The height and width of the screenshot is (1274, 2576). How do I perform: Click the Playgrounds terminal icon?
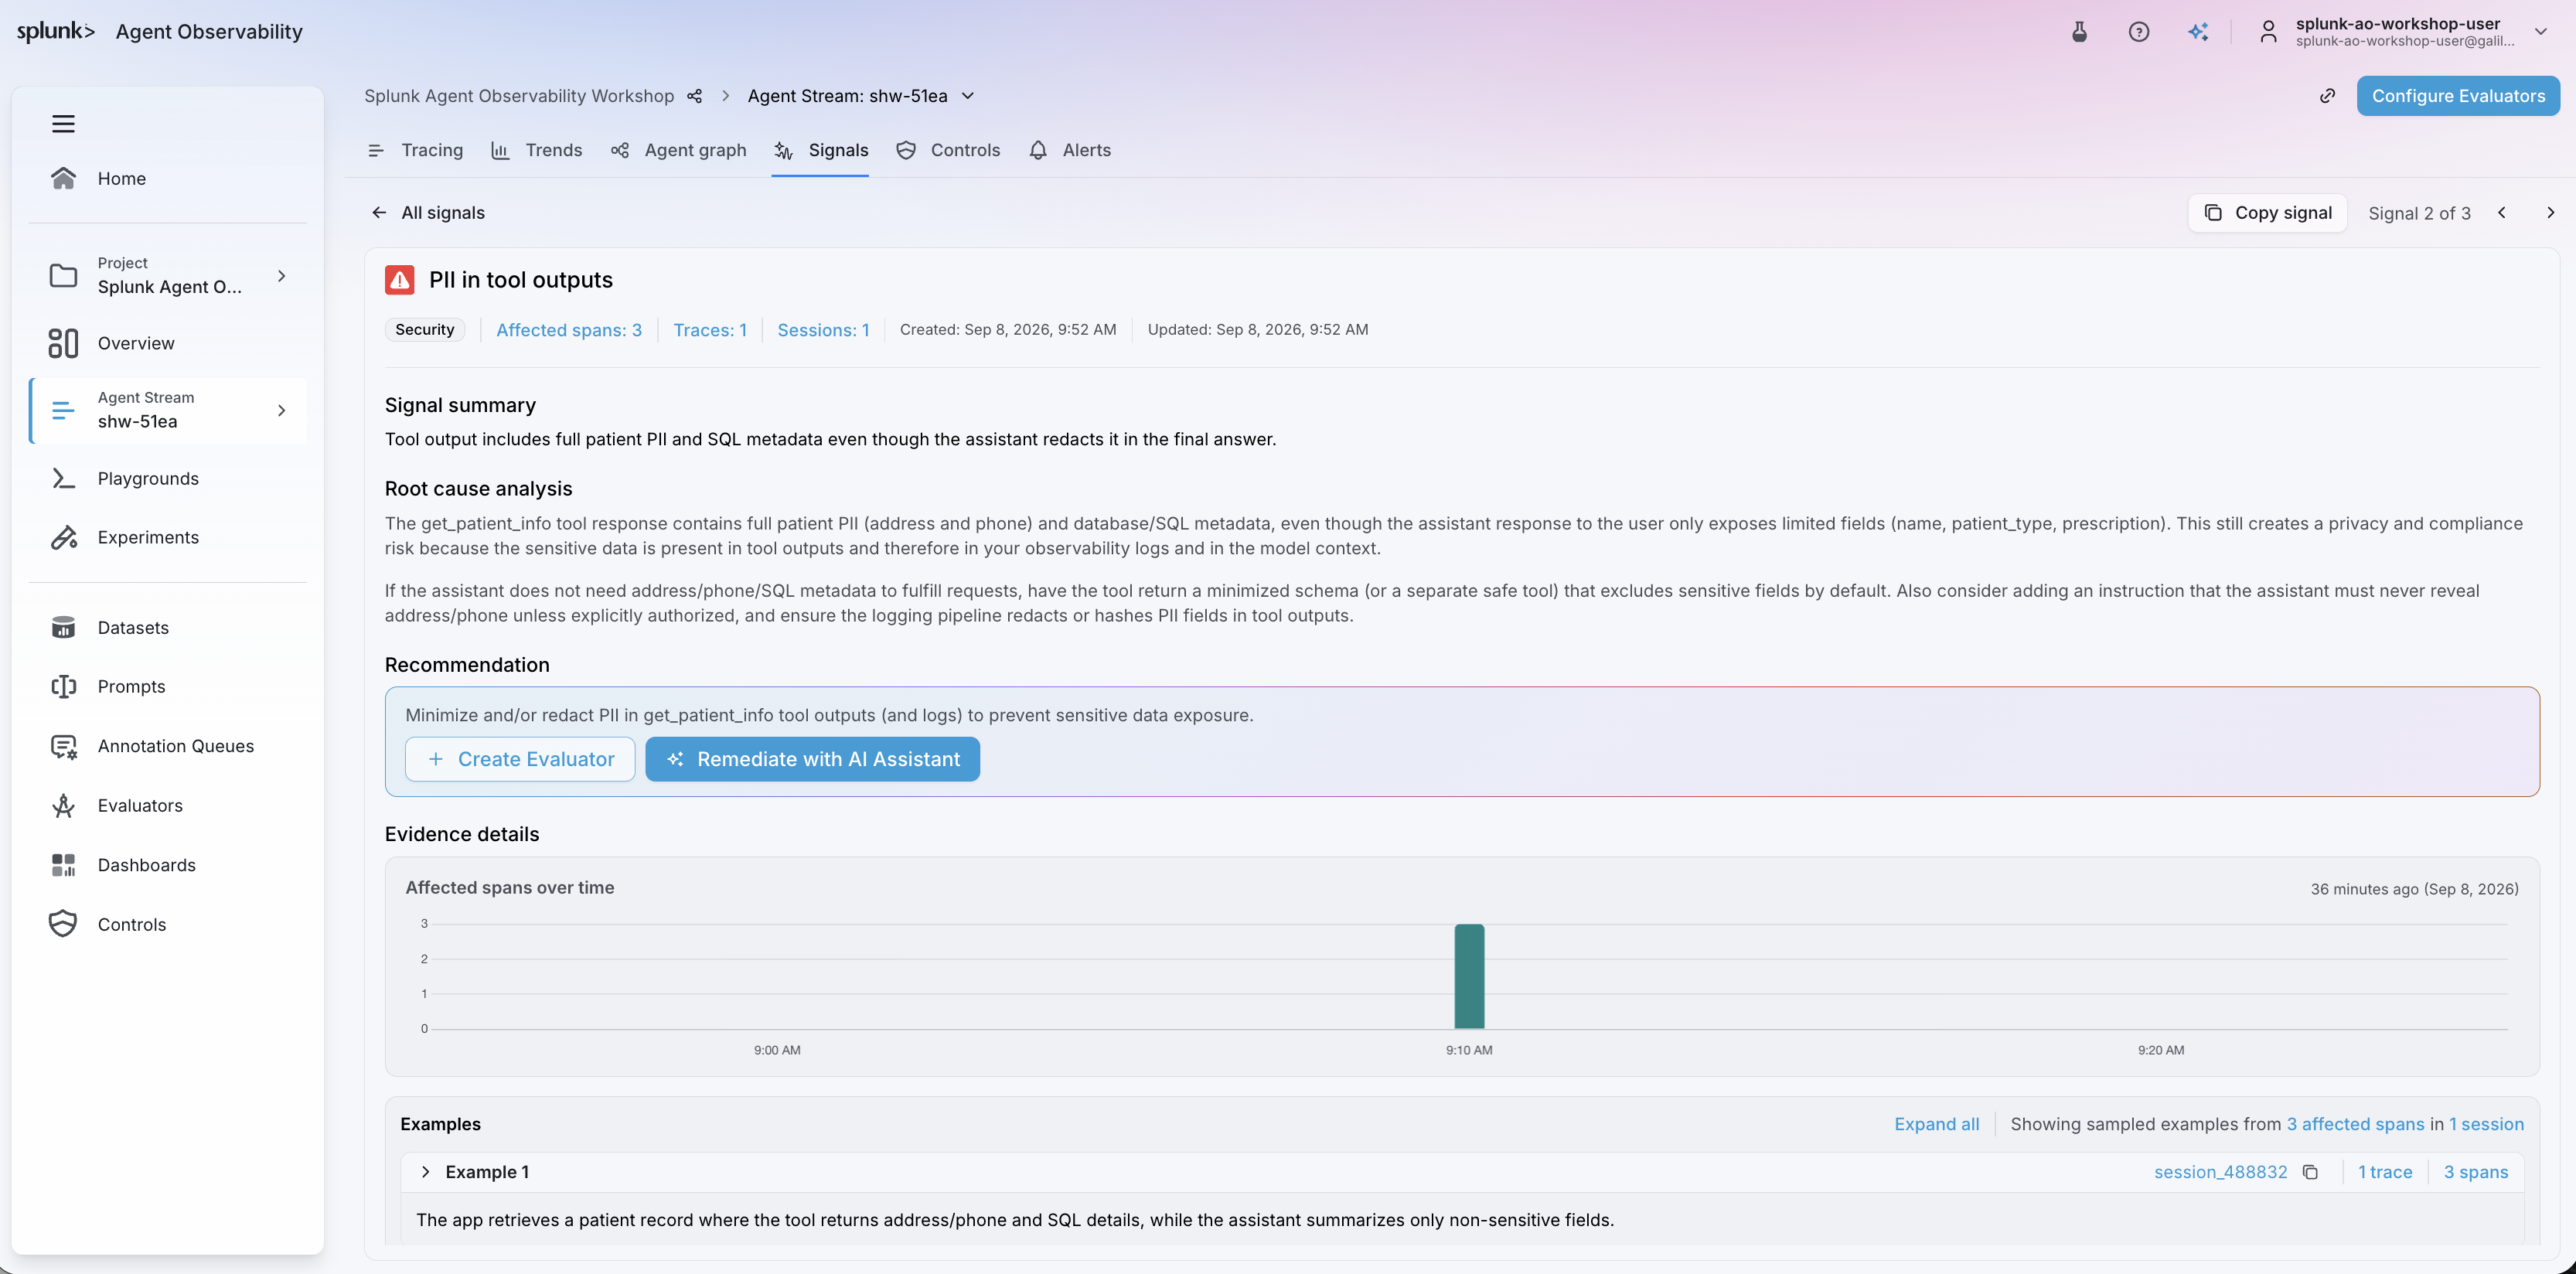click(63, 479)
